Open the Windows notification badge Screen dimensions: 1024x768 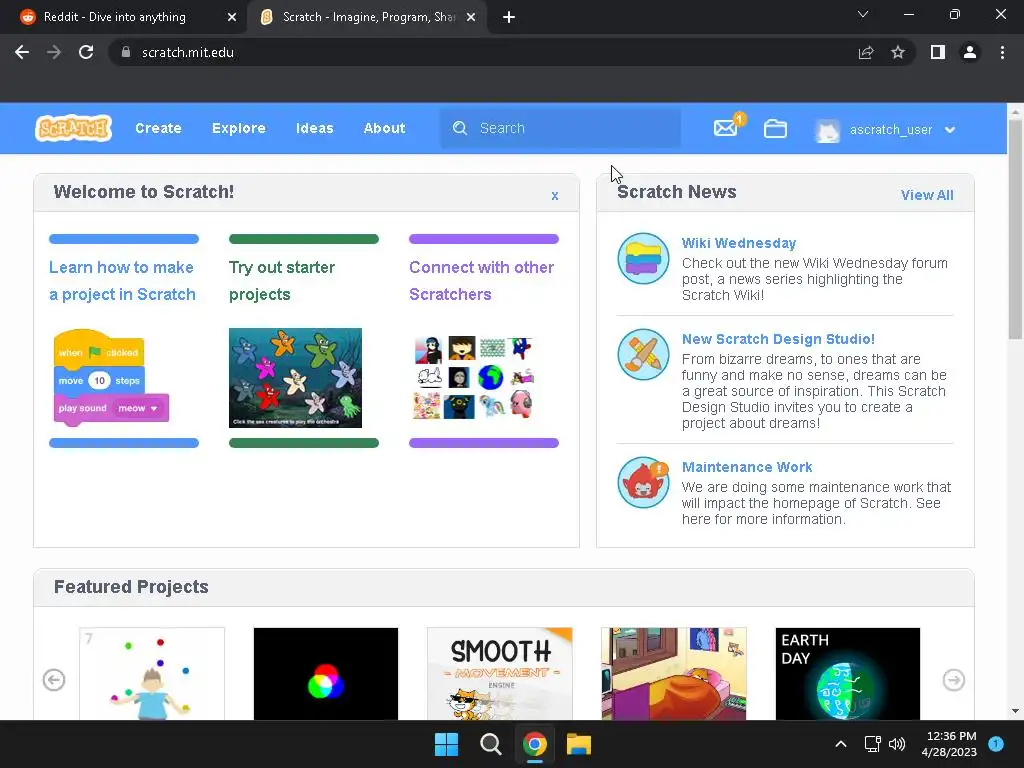pos(996,743)
